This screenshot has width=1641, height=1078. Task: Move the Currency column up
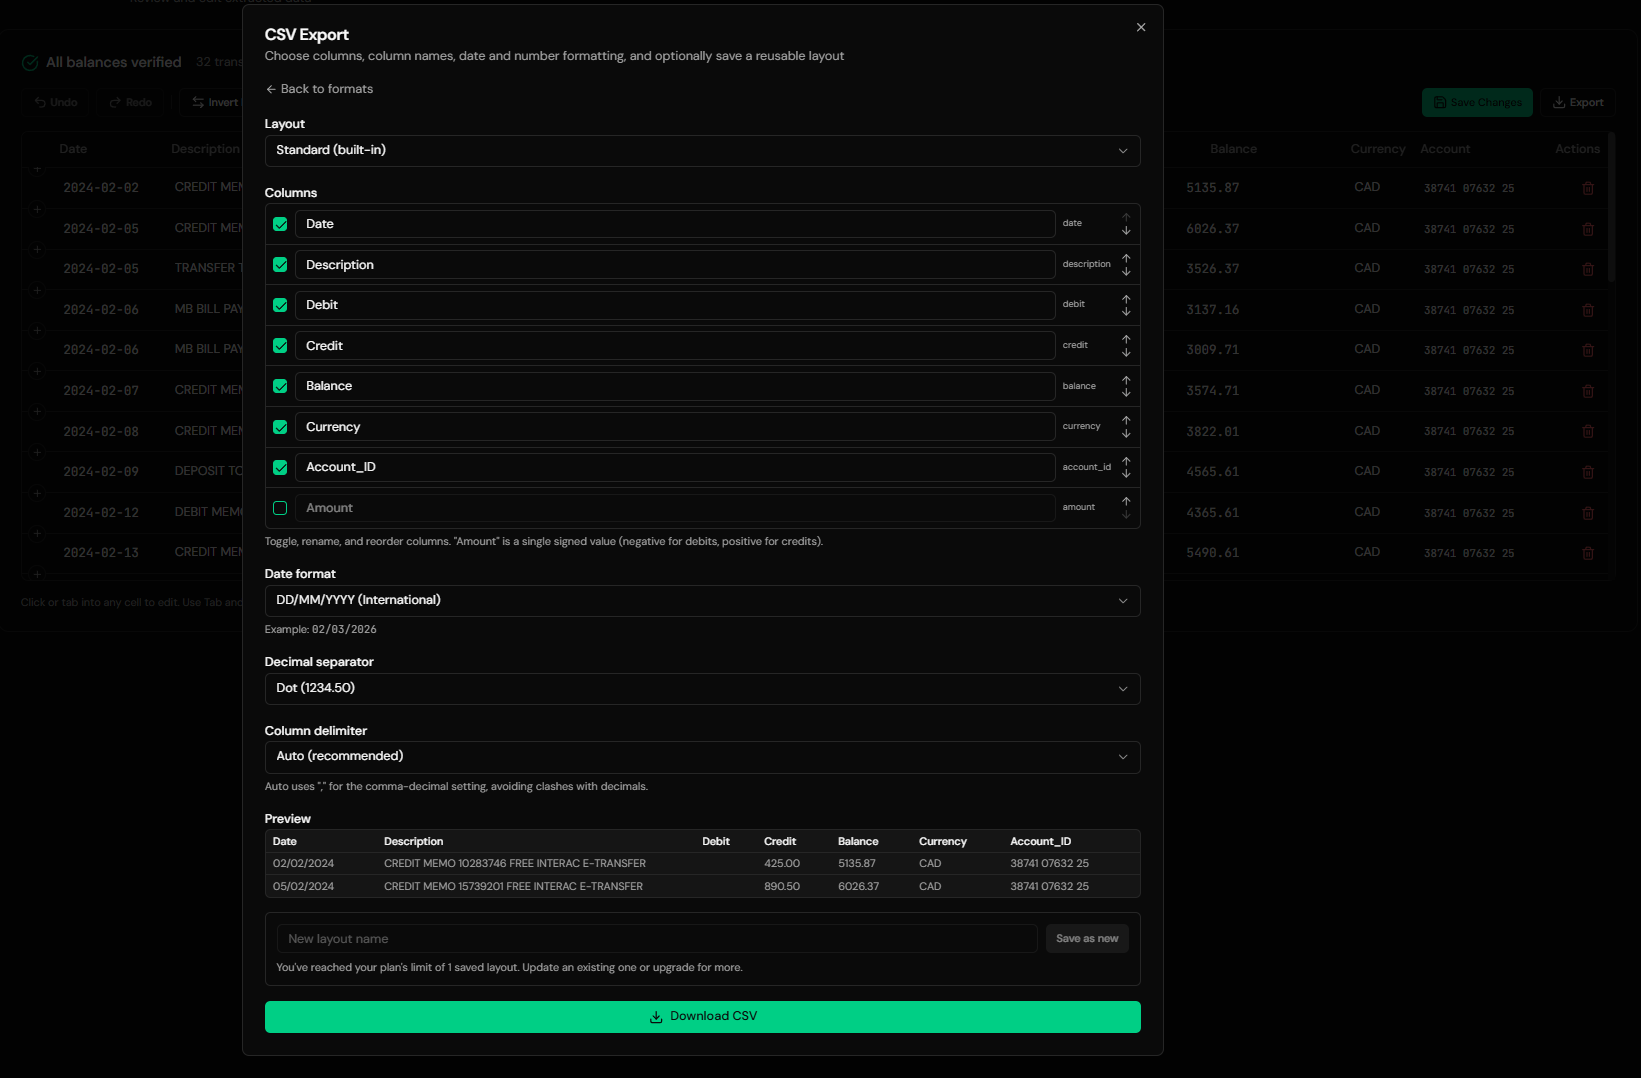pos(1126,420)
